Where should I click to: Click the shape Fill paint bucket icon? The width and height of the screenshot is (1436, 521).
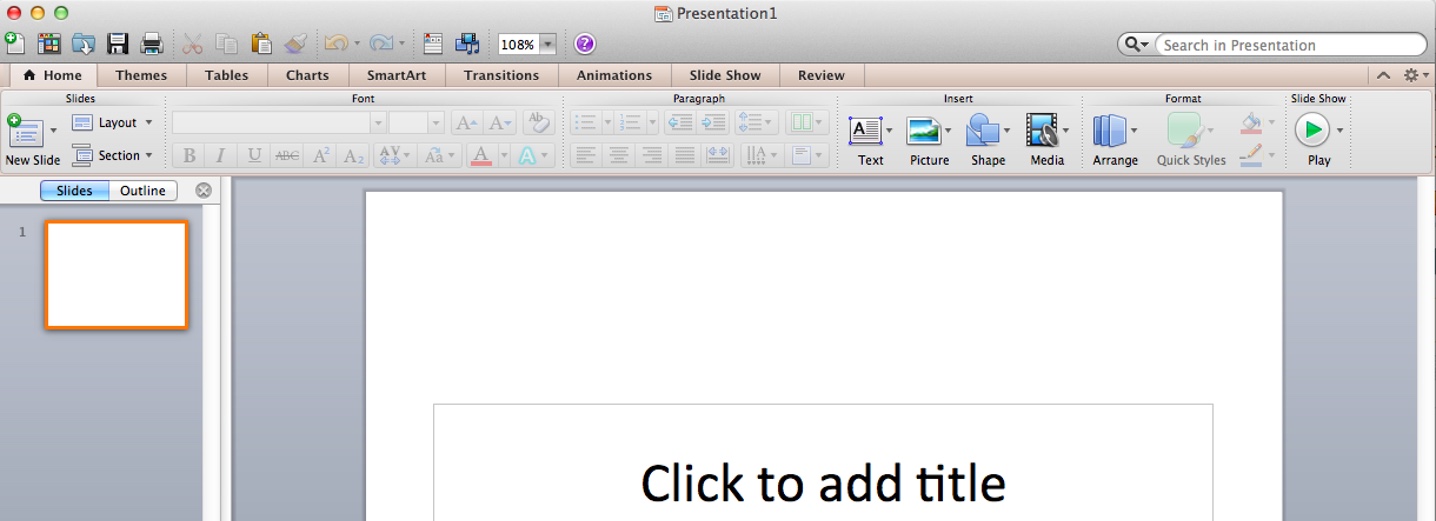point(1251,124)
